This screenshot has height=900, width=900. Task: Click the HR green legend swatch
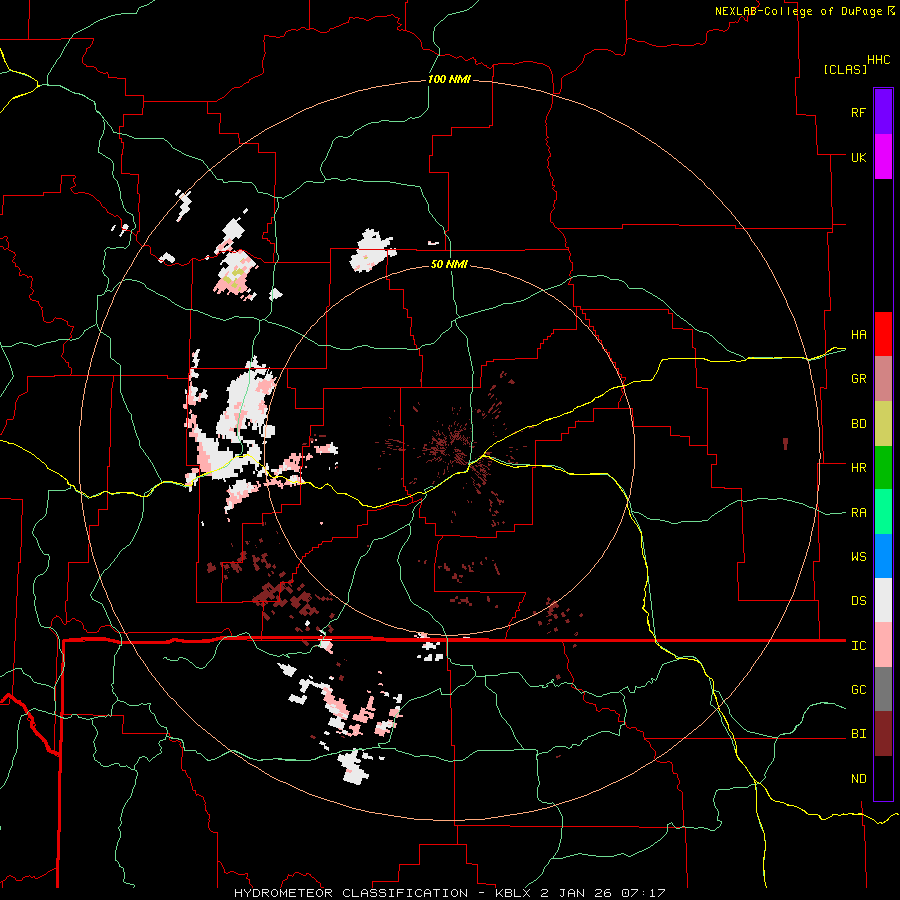(883, 468)
